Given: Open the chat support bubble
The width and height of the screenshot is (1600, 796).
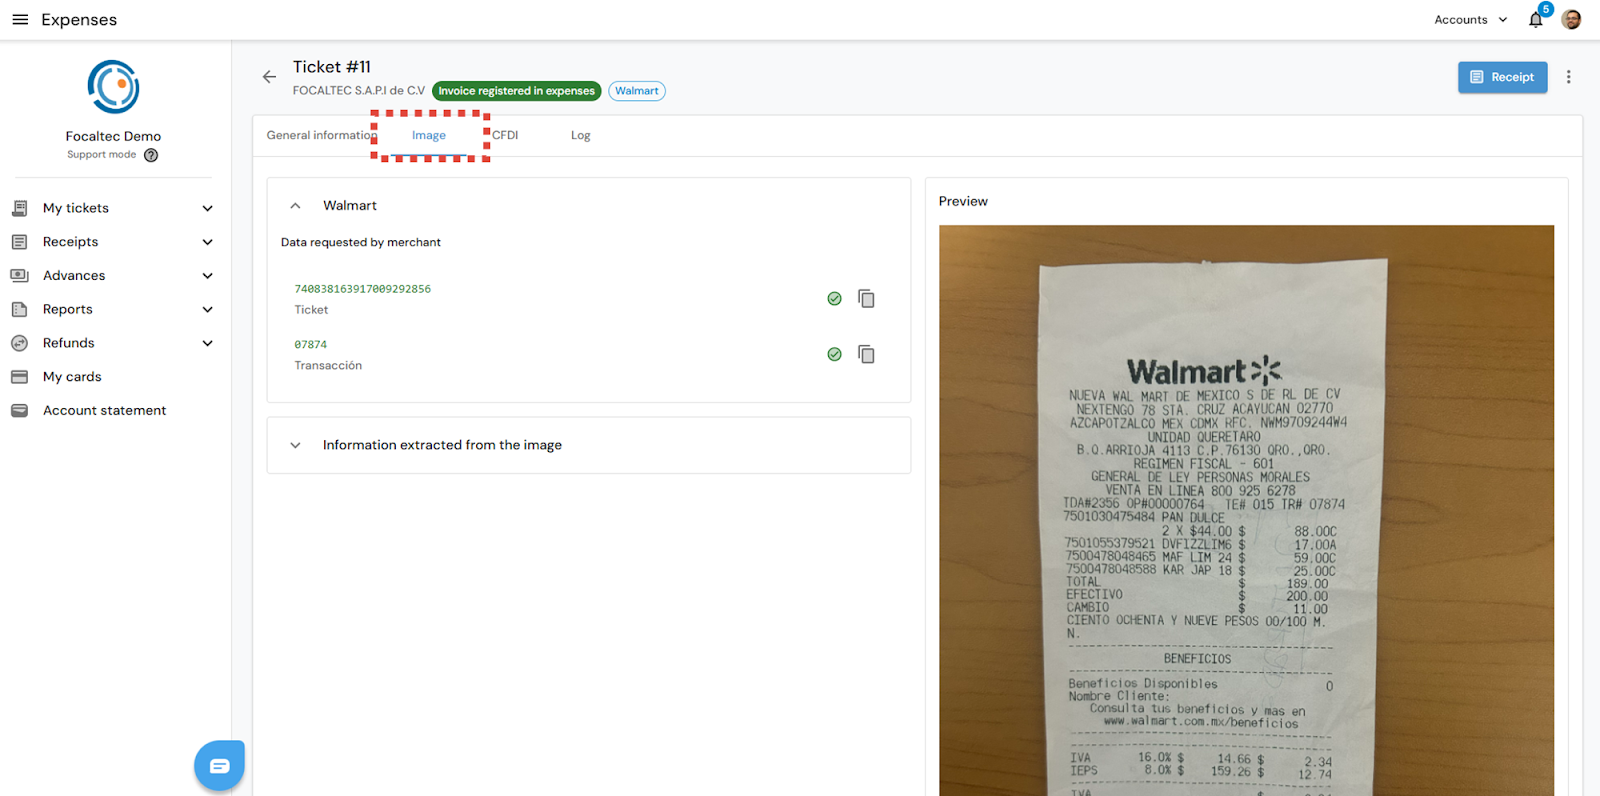Looking at the screenshot, I should (219, 766).
